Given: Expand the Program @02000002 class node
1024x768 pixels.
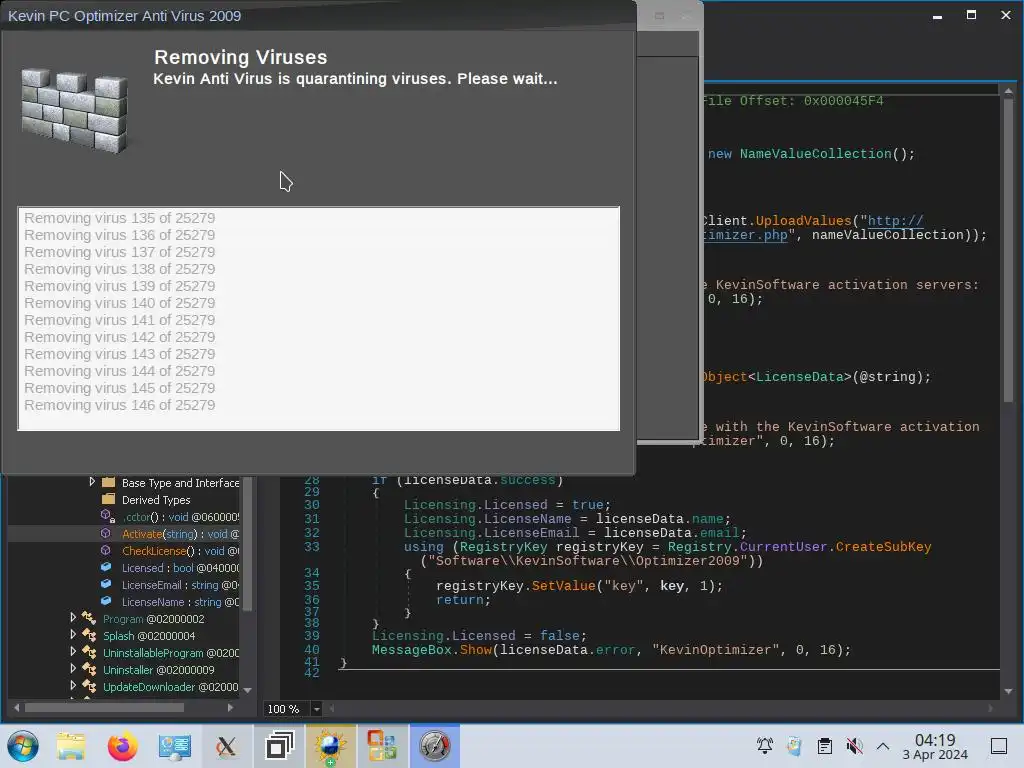Looking at the screenshot, I should pyautogui.click(x=73, y=617).
